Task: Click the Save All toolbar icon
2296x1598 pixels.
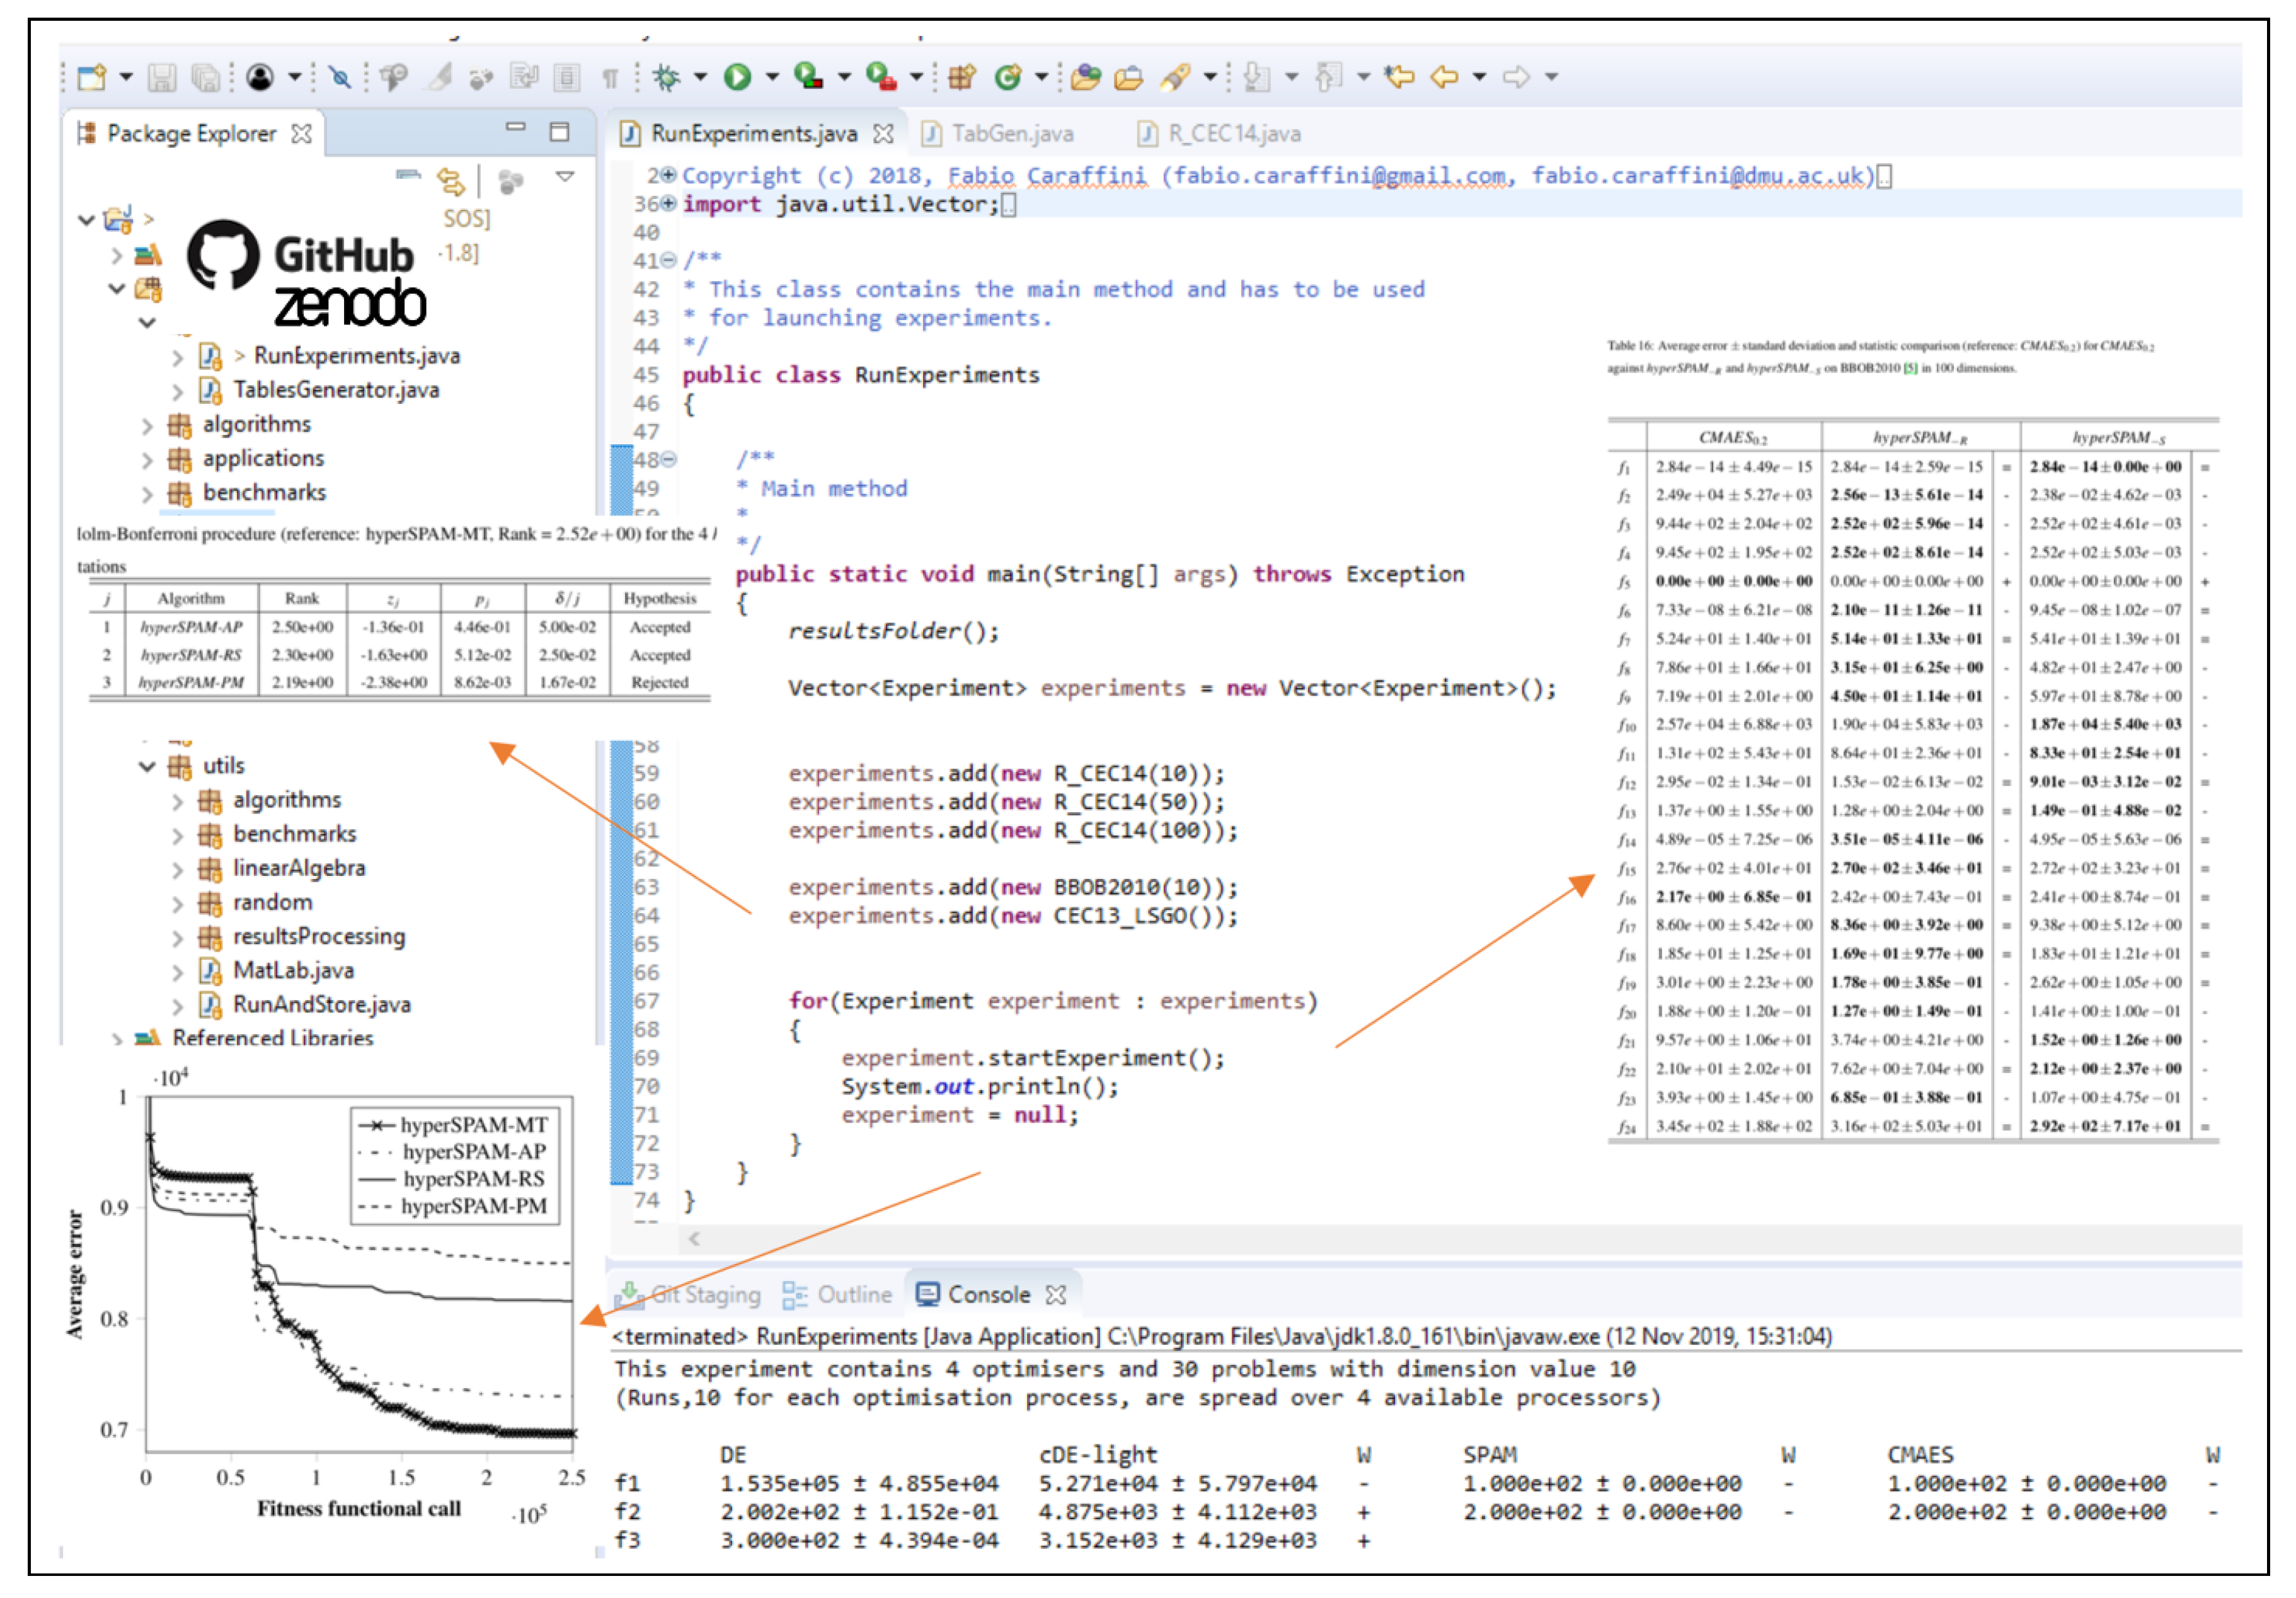Action: (x=205, y=77)
